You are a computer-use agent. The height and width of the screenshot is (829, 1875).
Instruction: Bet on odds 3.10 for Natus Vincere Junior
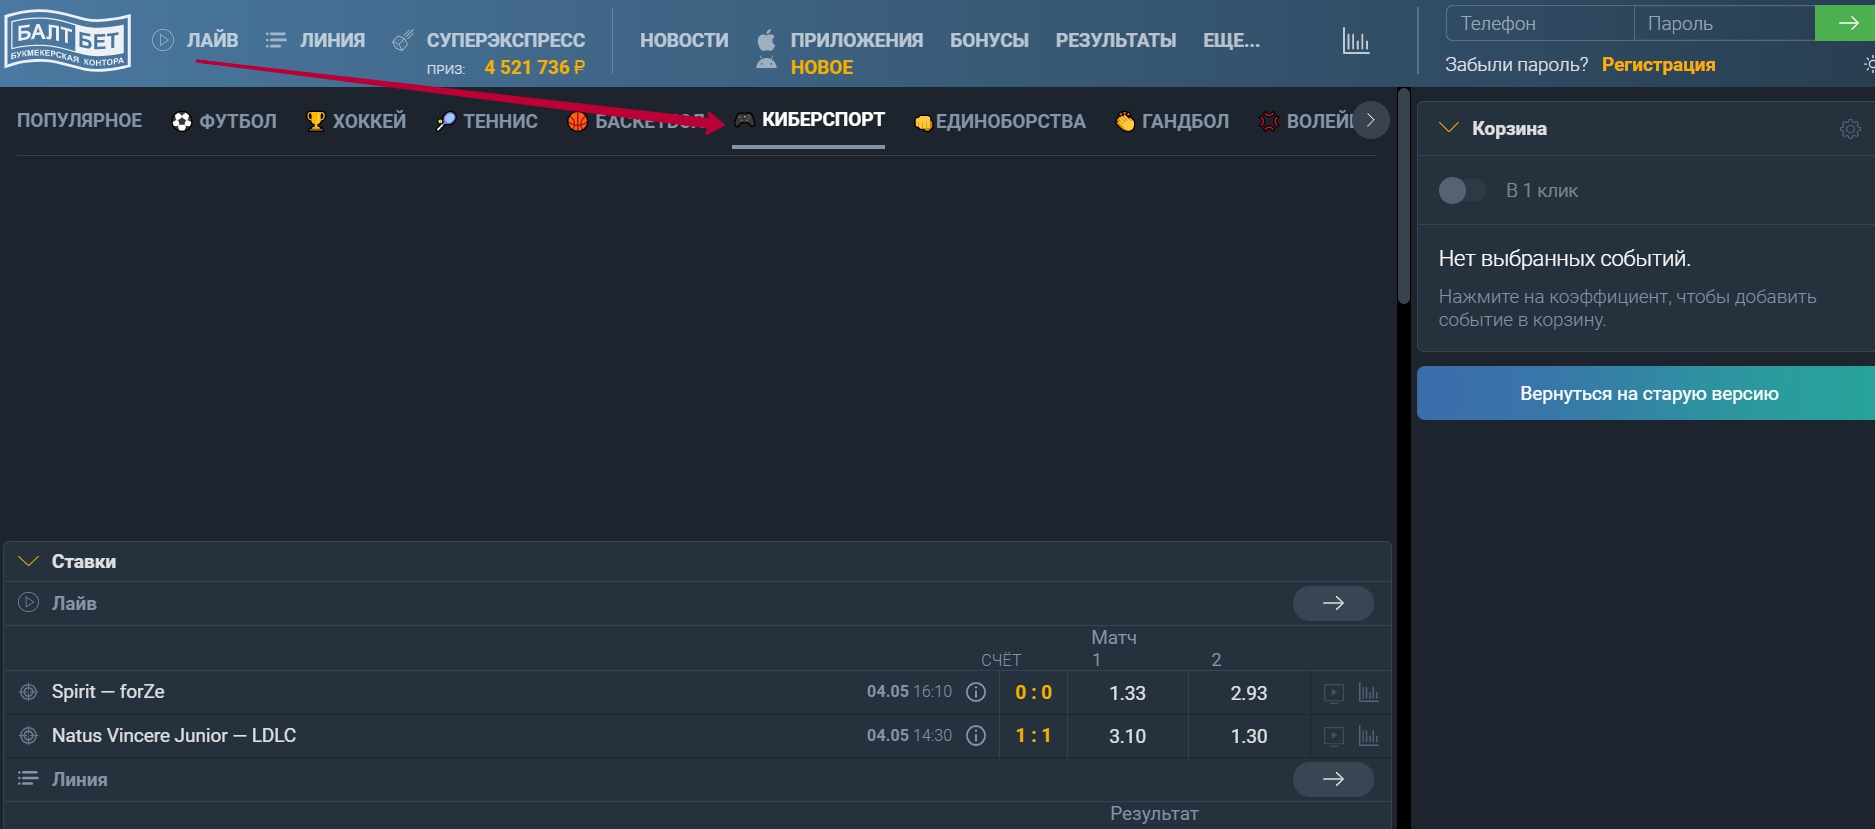1127,736
